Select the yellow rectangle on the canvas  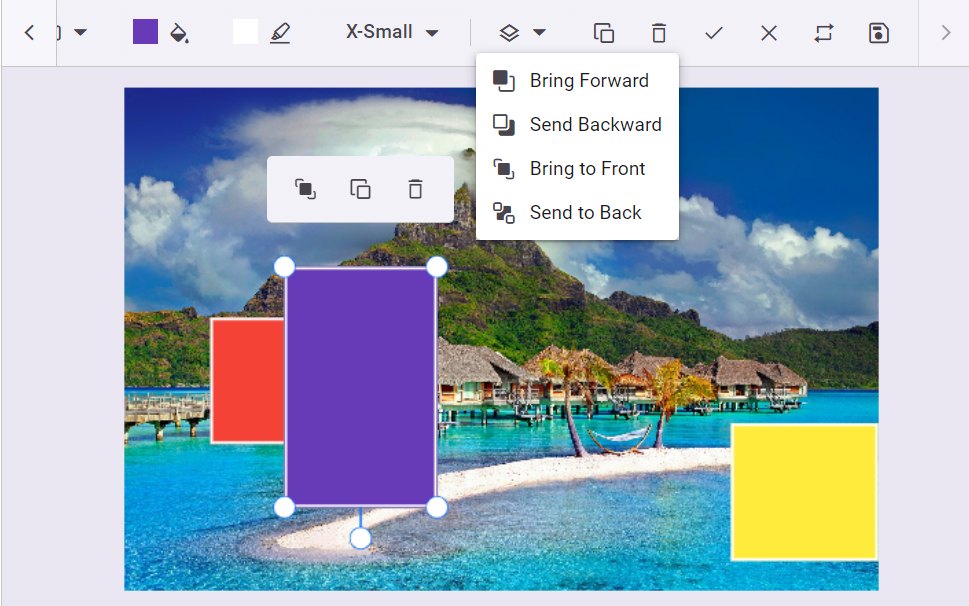803,492
